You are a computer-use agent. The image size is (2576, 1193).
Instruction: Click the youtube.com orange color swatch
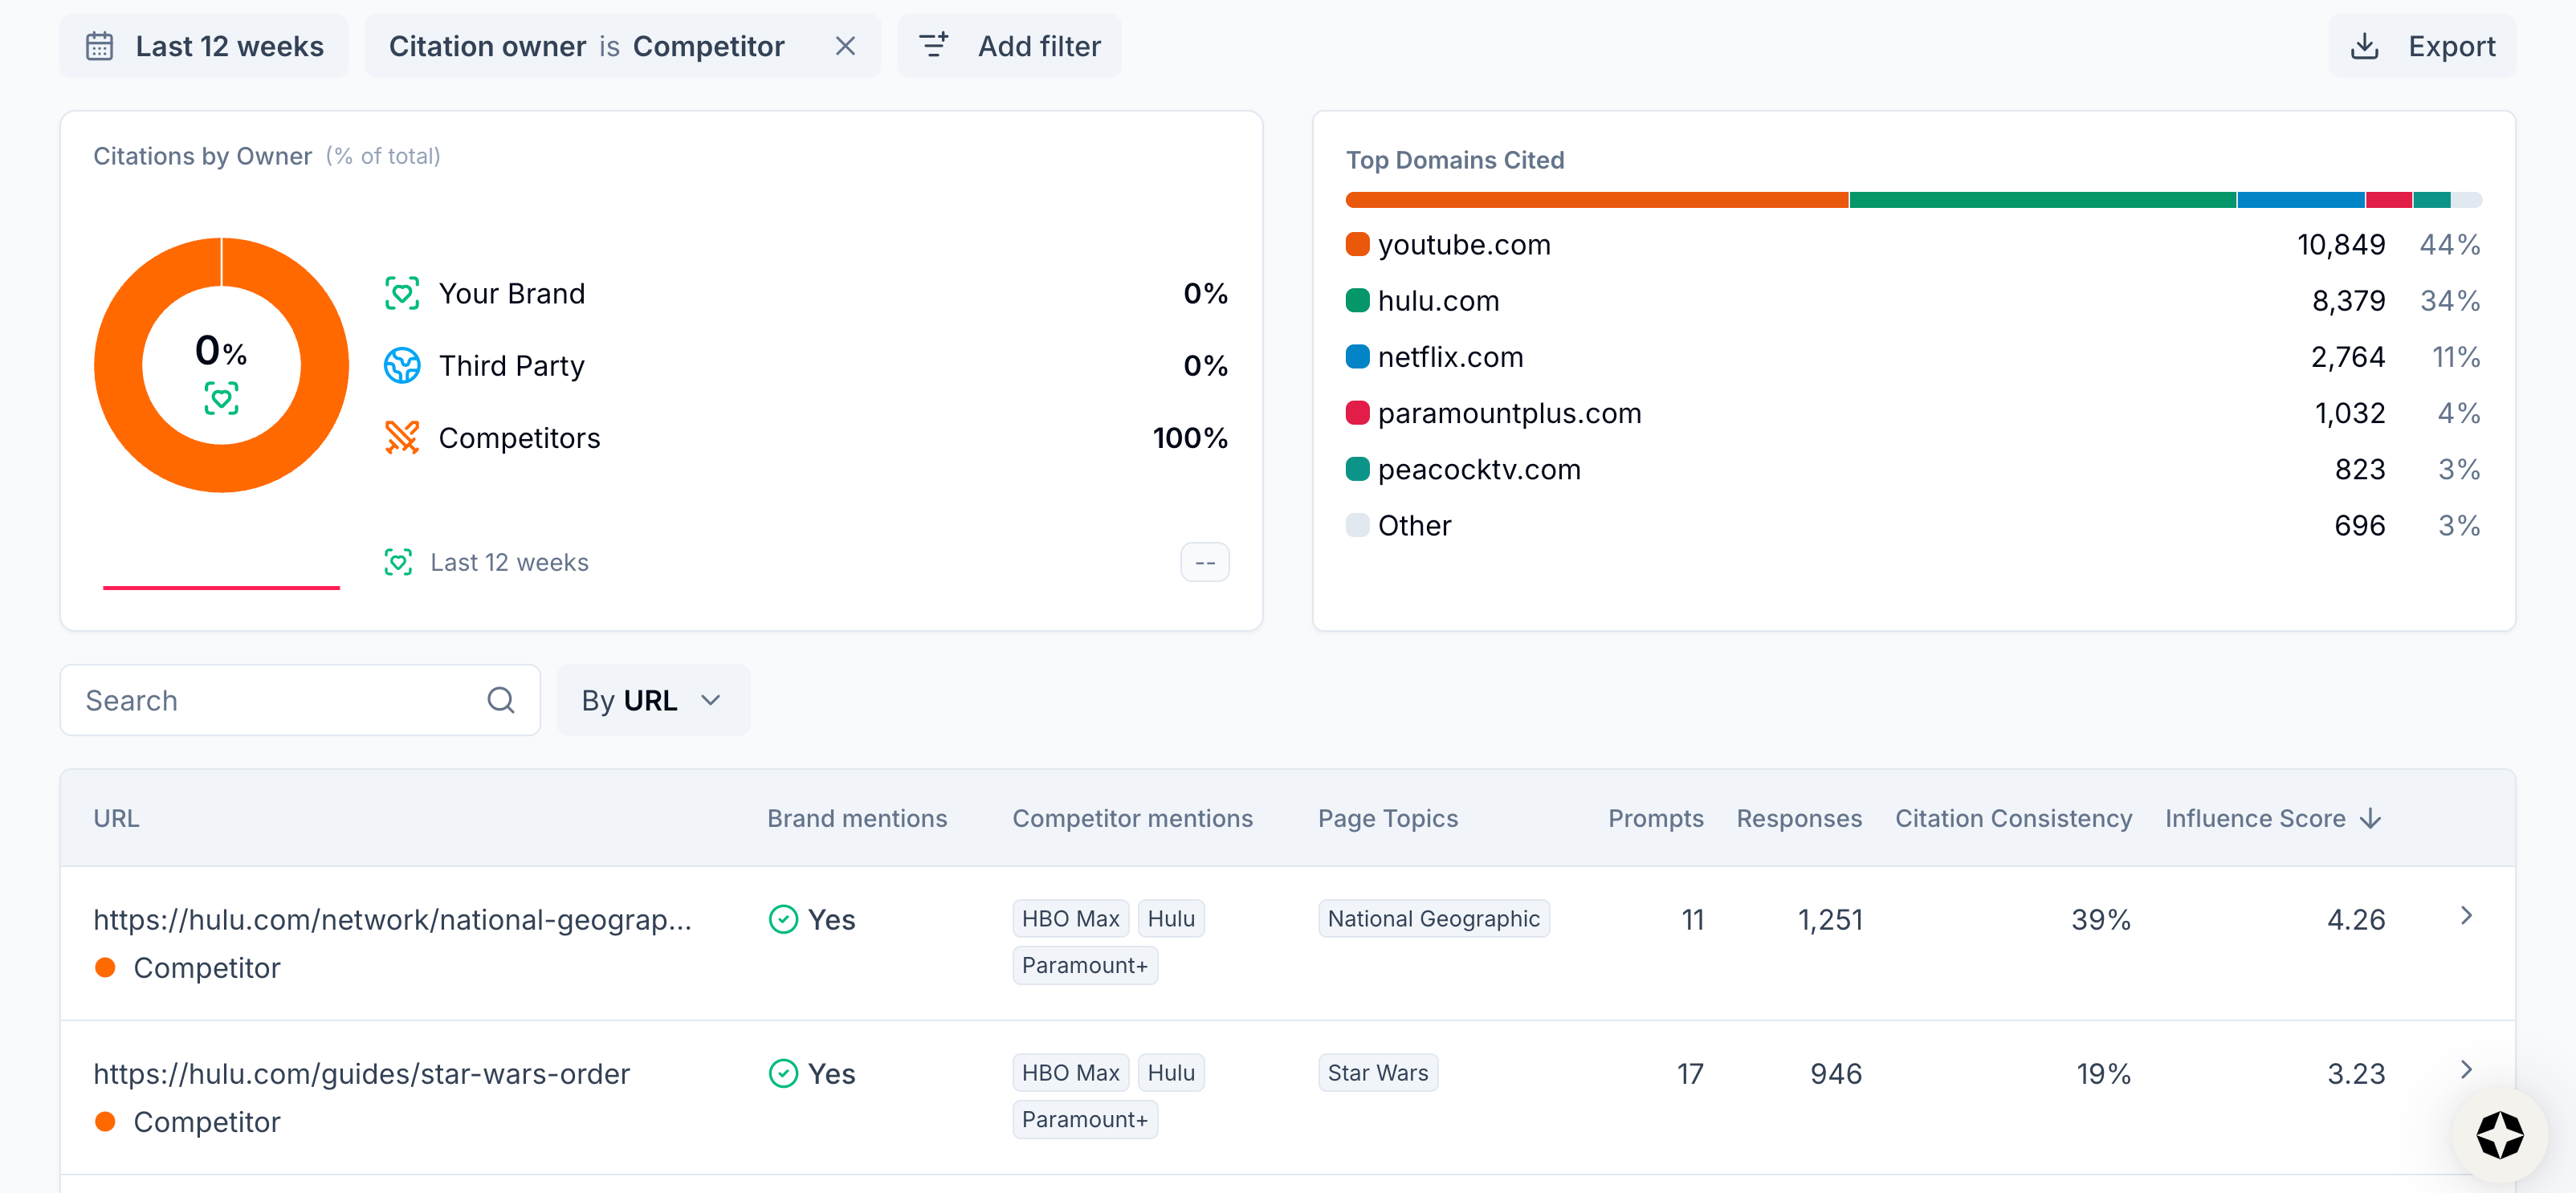click(x=1357, y=244)
